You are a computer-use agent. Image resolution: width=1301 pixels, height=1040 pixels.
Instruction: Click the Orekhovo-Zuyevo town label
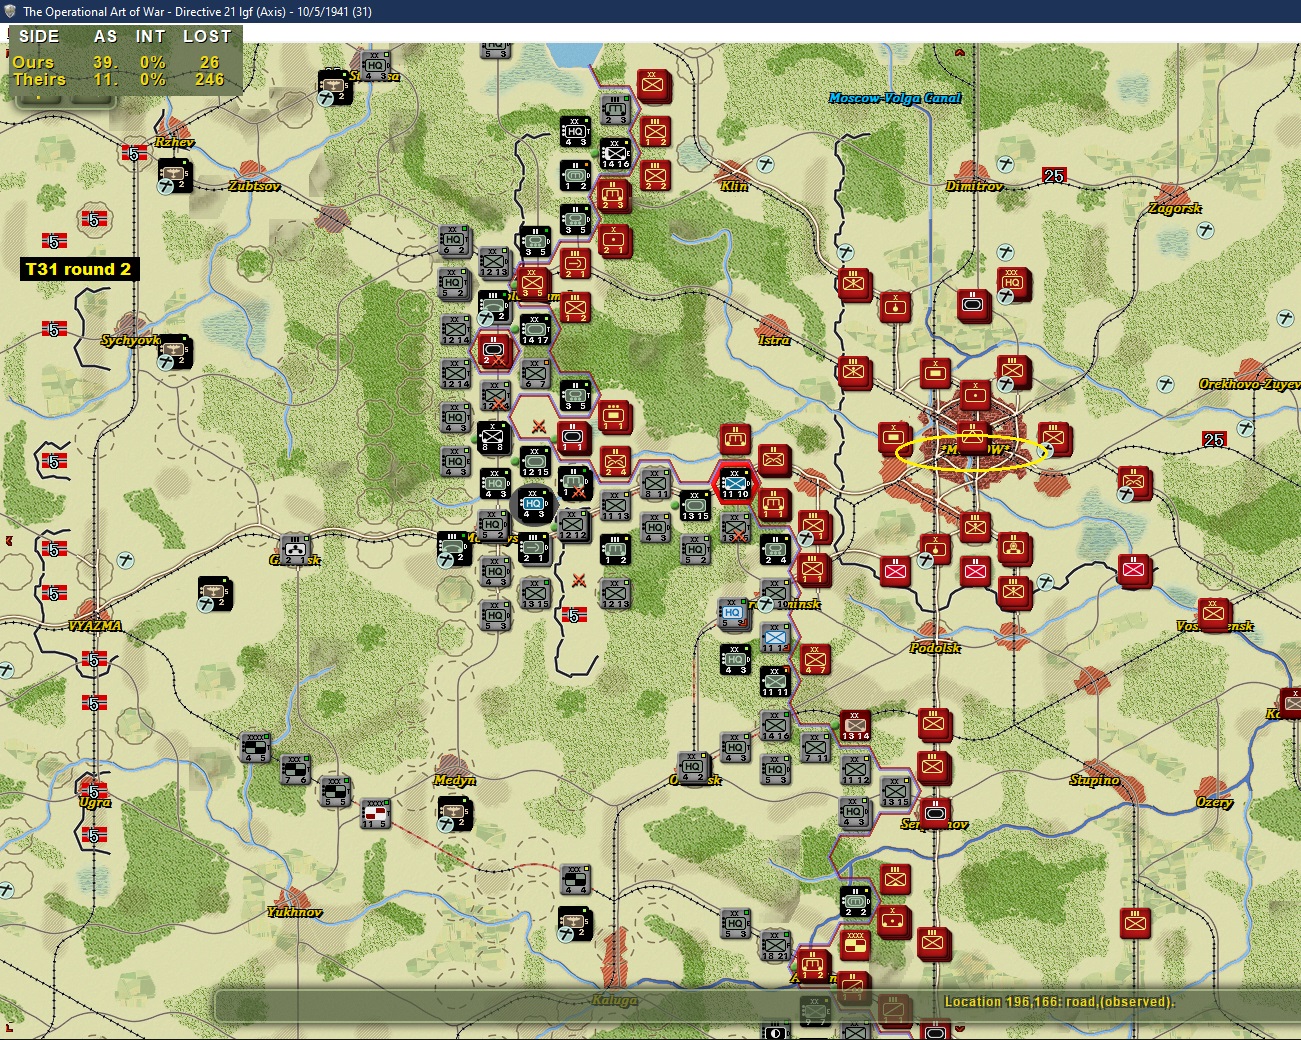[1249, 384]
